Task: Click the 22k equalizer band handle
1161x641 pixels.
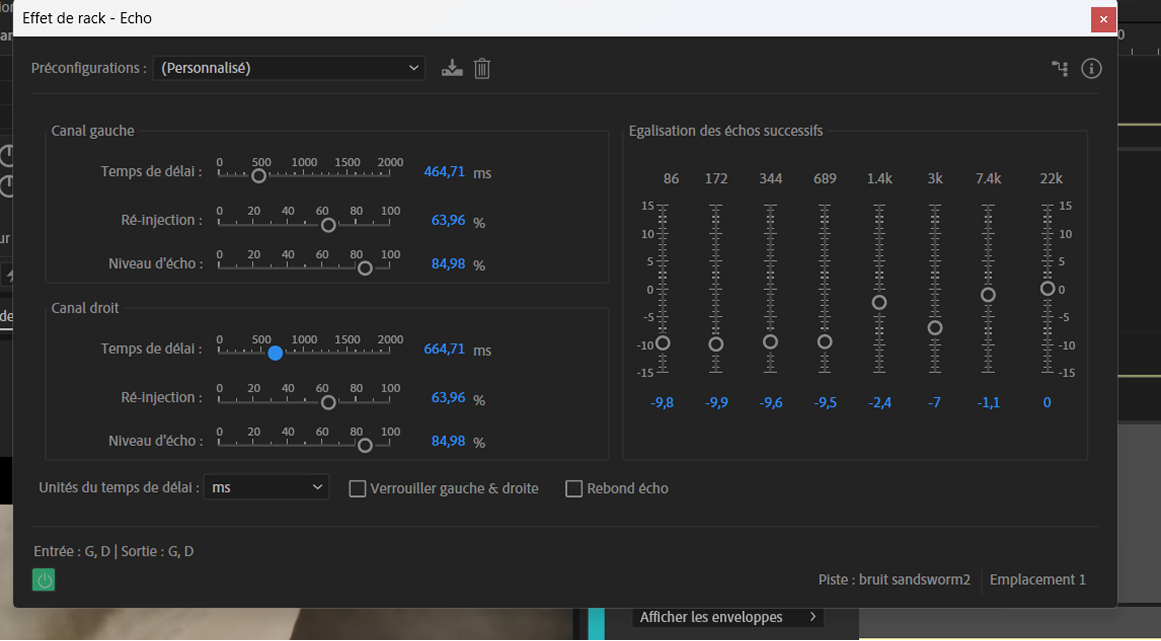Action: click(1047, 289)
